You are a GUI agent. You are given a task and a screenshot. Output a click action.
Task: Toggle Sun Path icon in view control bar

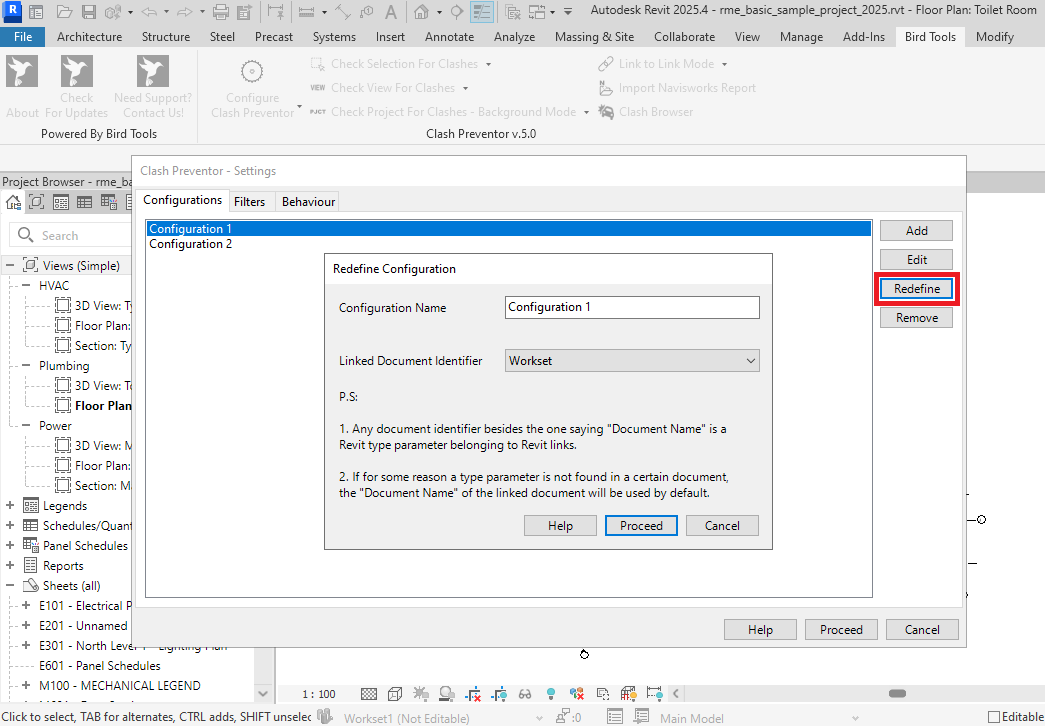pos(421,694)
